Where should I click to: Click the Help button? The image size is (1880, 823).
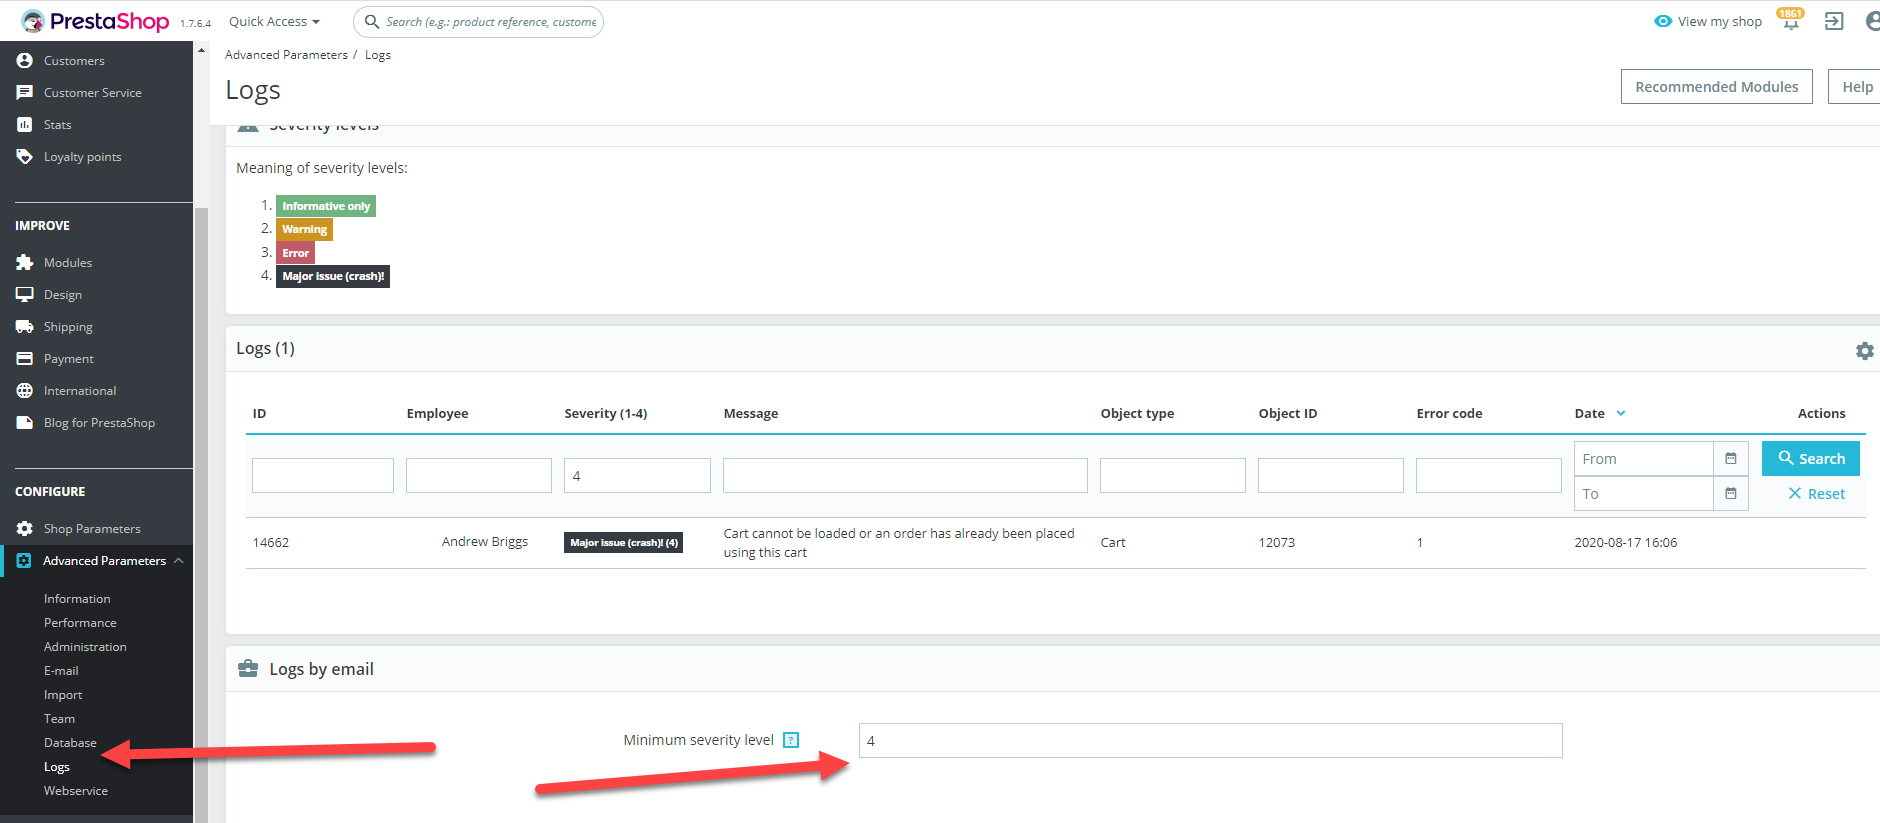(1857, 87)
